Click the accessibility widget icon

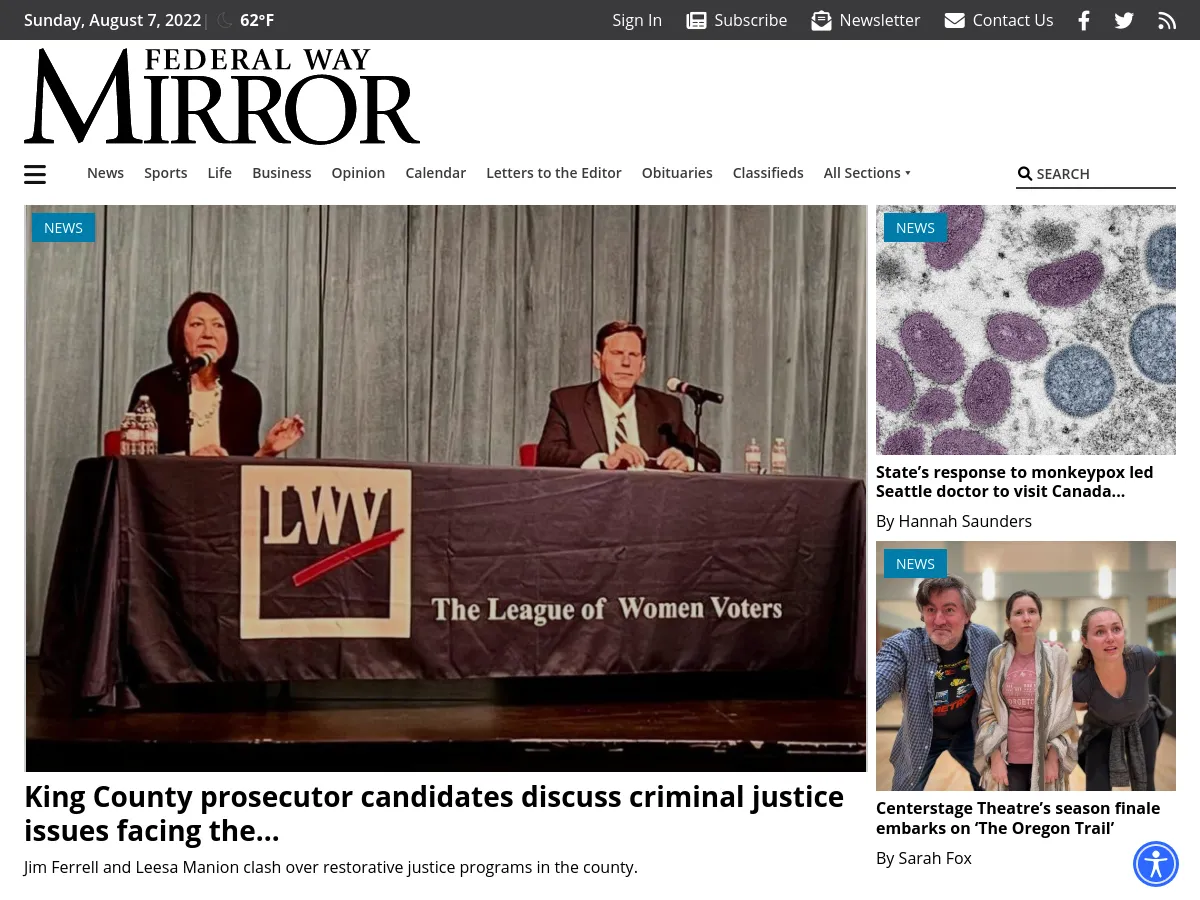click(x=1156, y=864)
